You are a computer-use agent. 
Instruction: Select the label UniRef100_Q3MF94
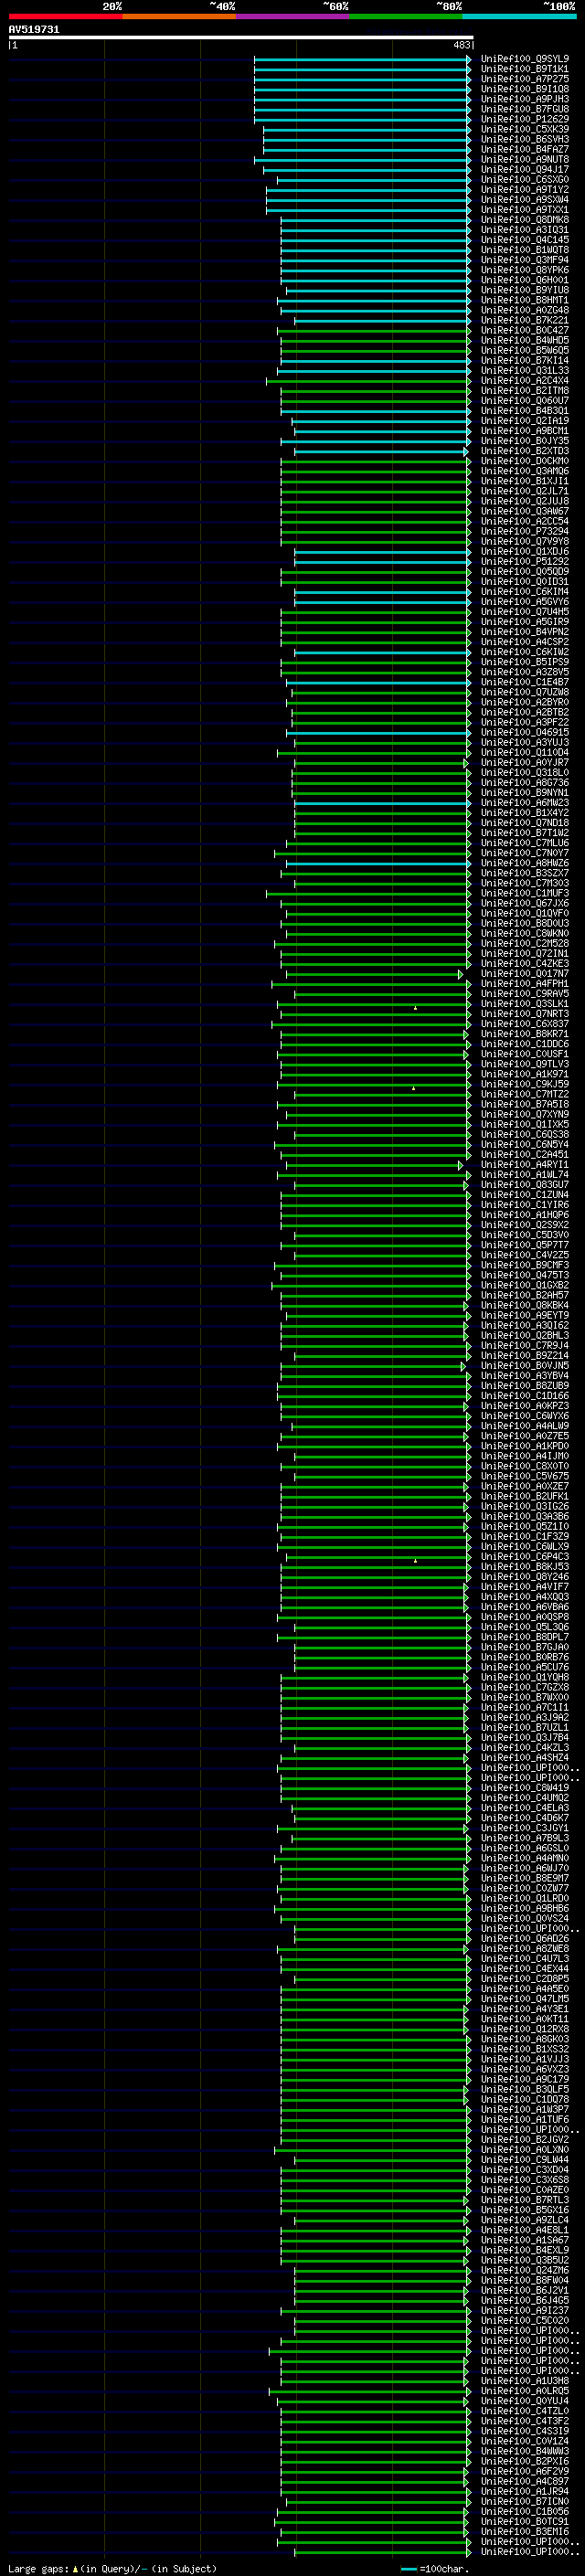(525, 260)
